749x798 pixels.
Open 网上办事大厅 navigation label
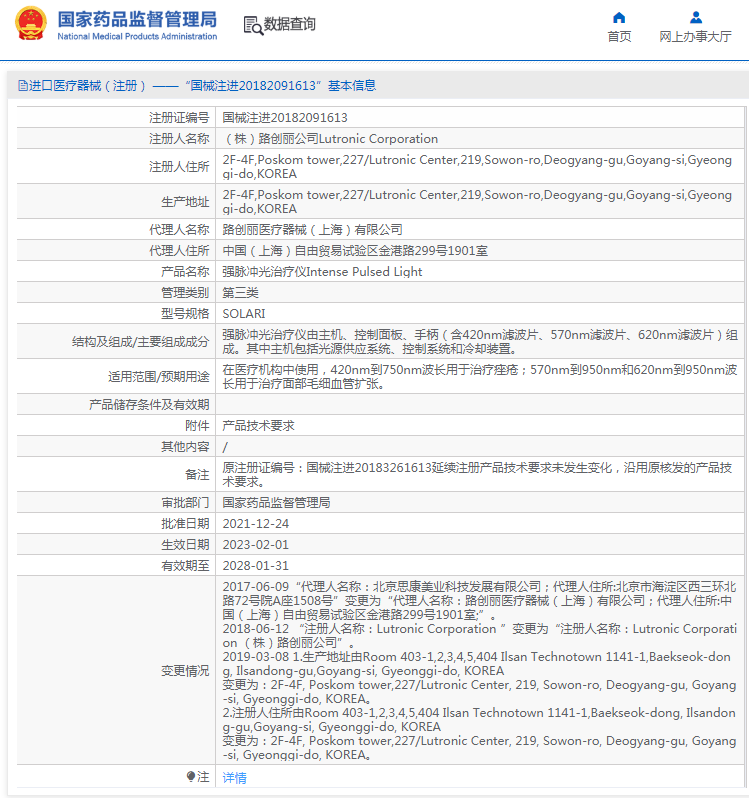[x=695, y=37]
